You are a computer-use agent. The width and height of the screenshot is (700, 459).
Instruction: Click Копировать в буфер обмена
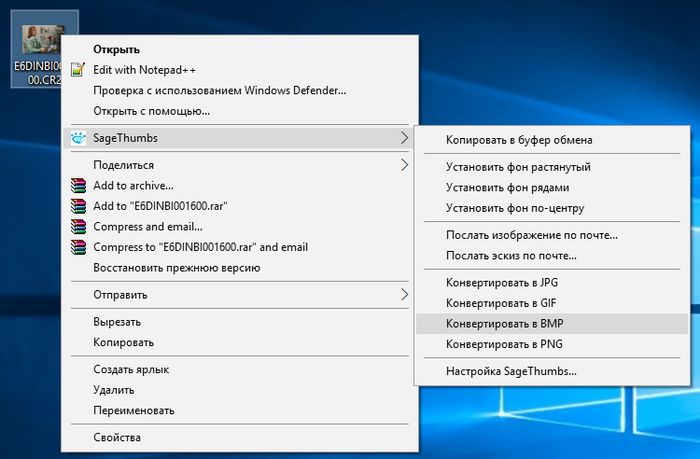(519, 140)
